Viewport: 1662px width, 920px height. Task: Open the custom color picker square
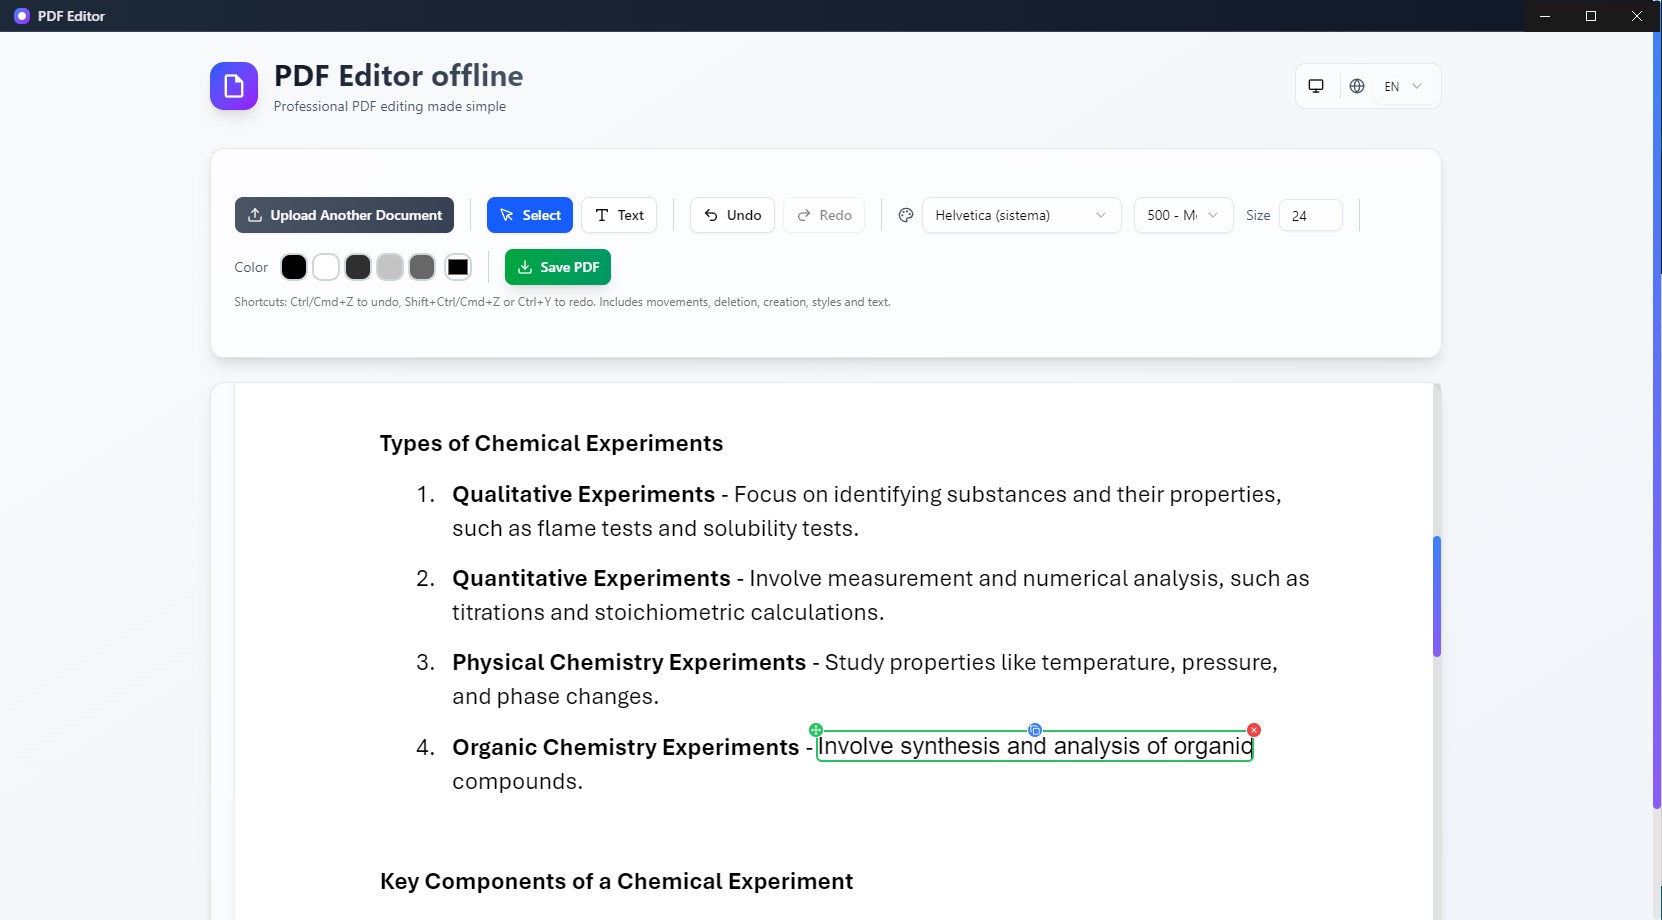pos(458,267)
